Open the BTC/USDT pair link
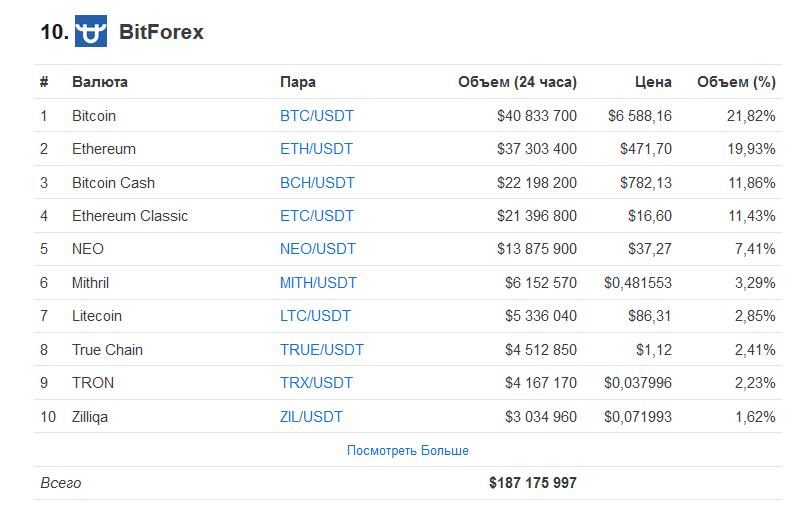 tap(317, 116)
